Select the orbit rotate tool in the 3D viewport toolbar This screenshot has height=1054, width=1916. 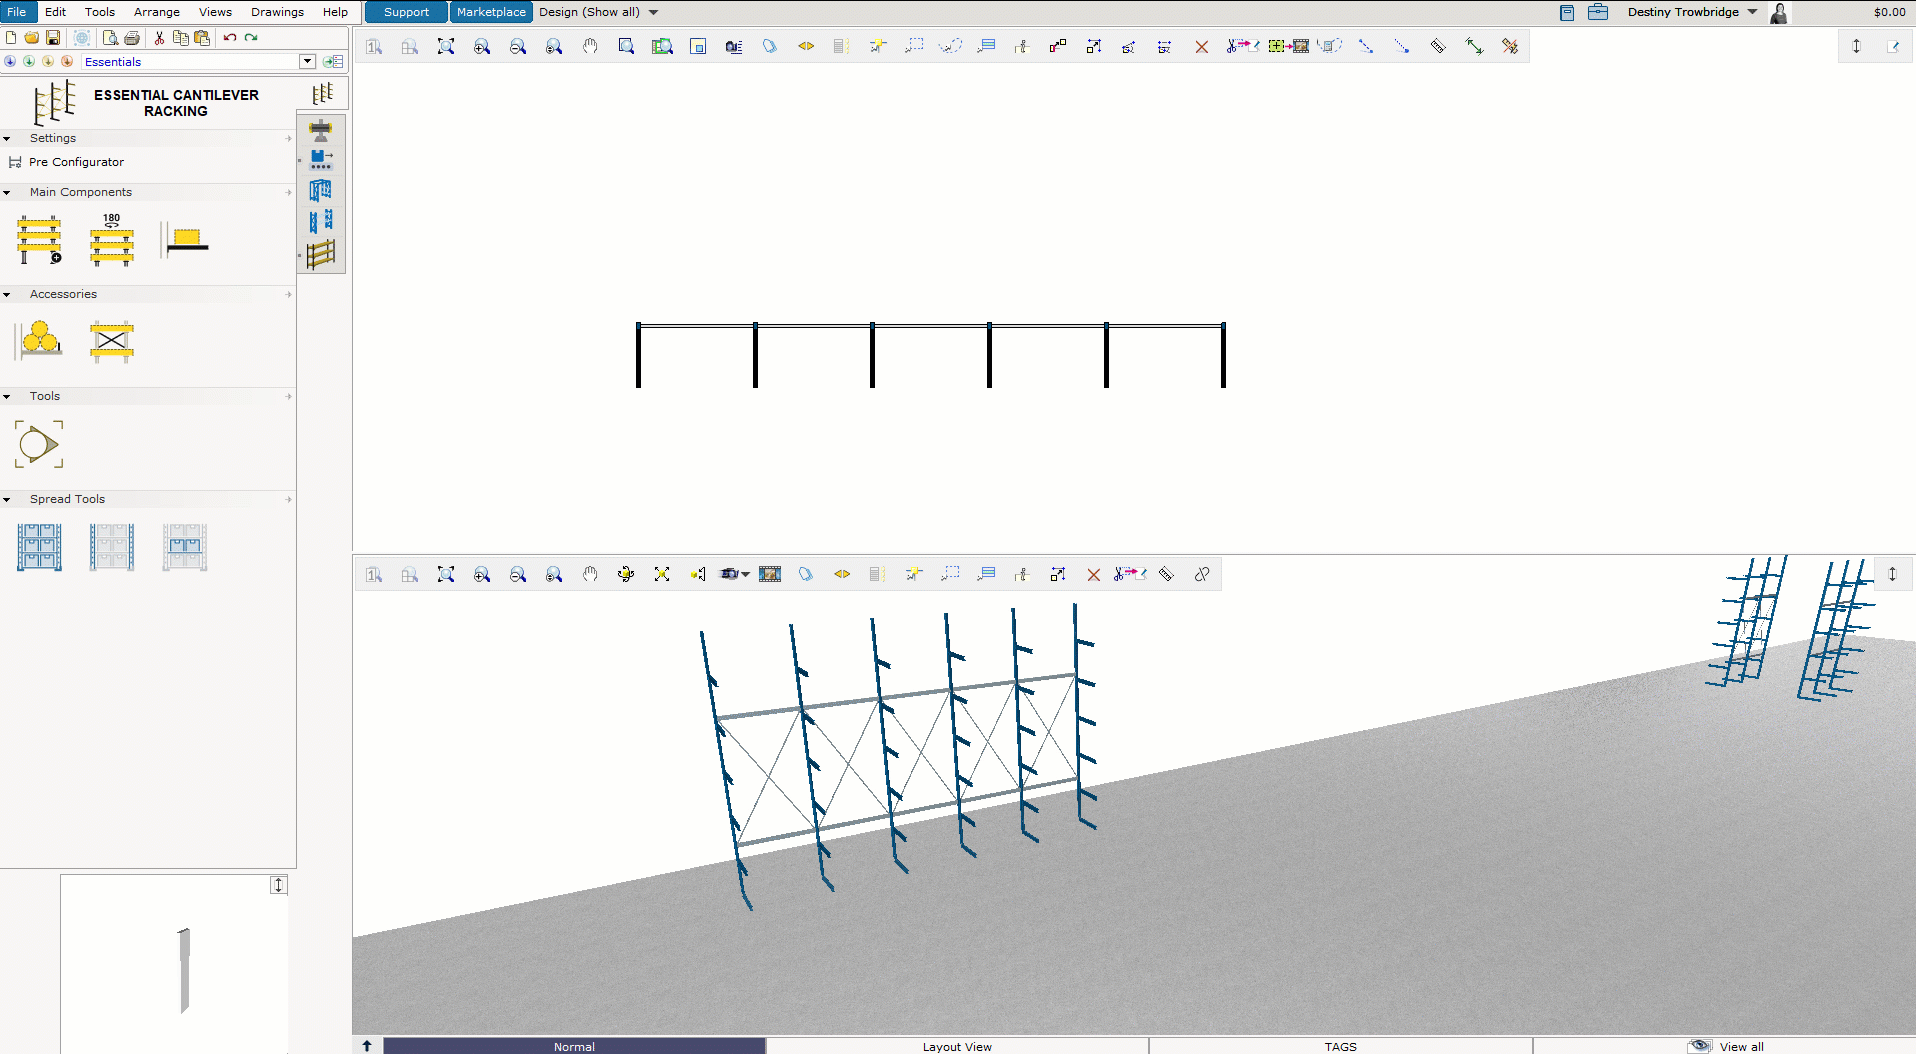coord(625,574)
